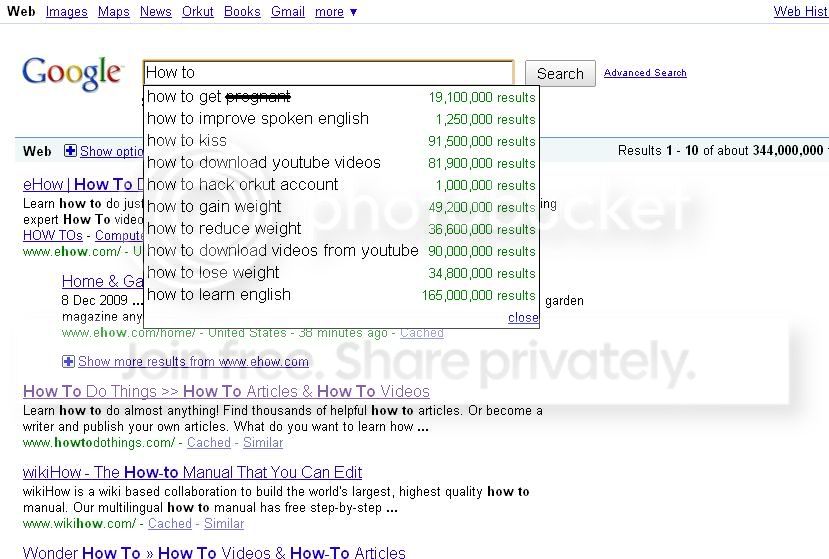829x559 pixels.
Task: Open the 'Wonder How To' result title
Action: pyautogui.click(x=214, y=553)
